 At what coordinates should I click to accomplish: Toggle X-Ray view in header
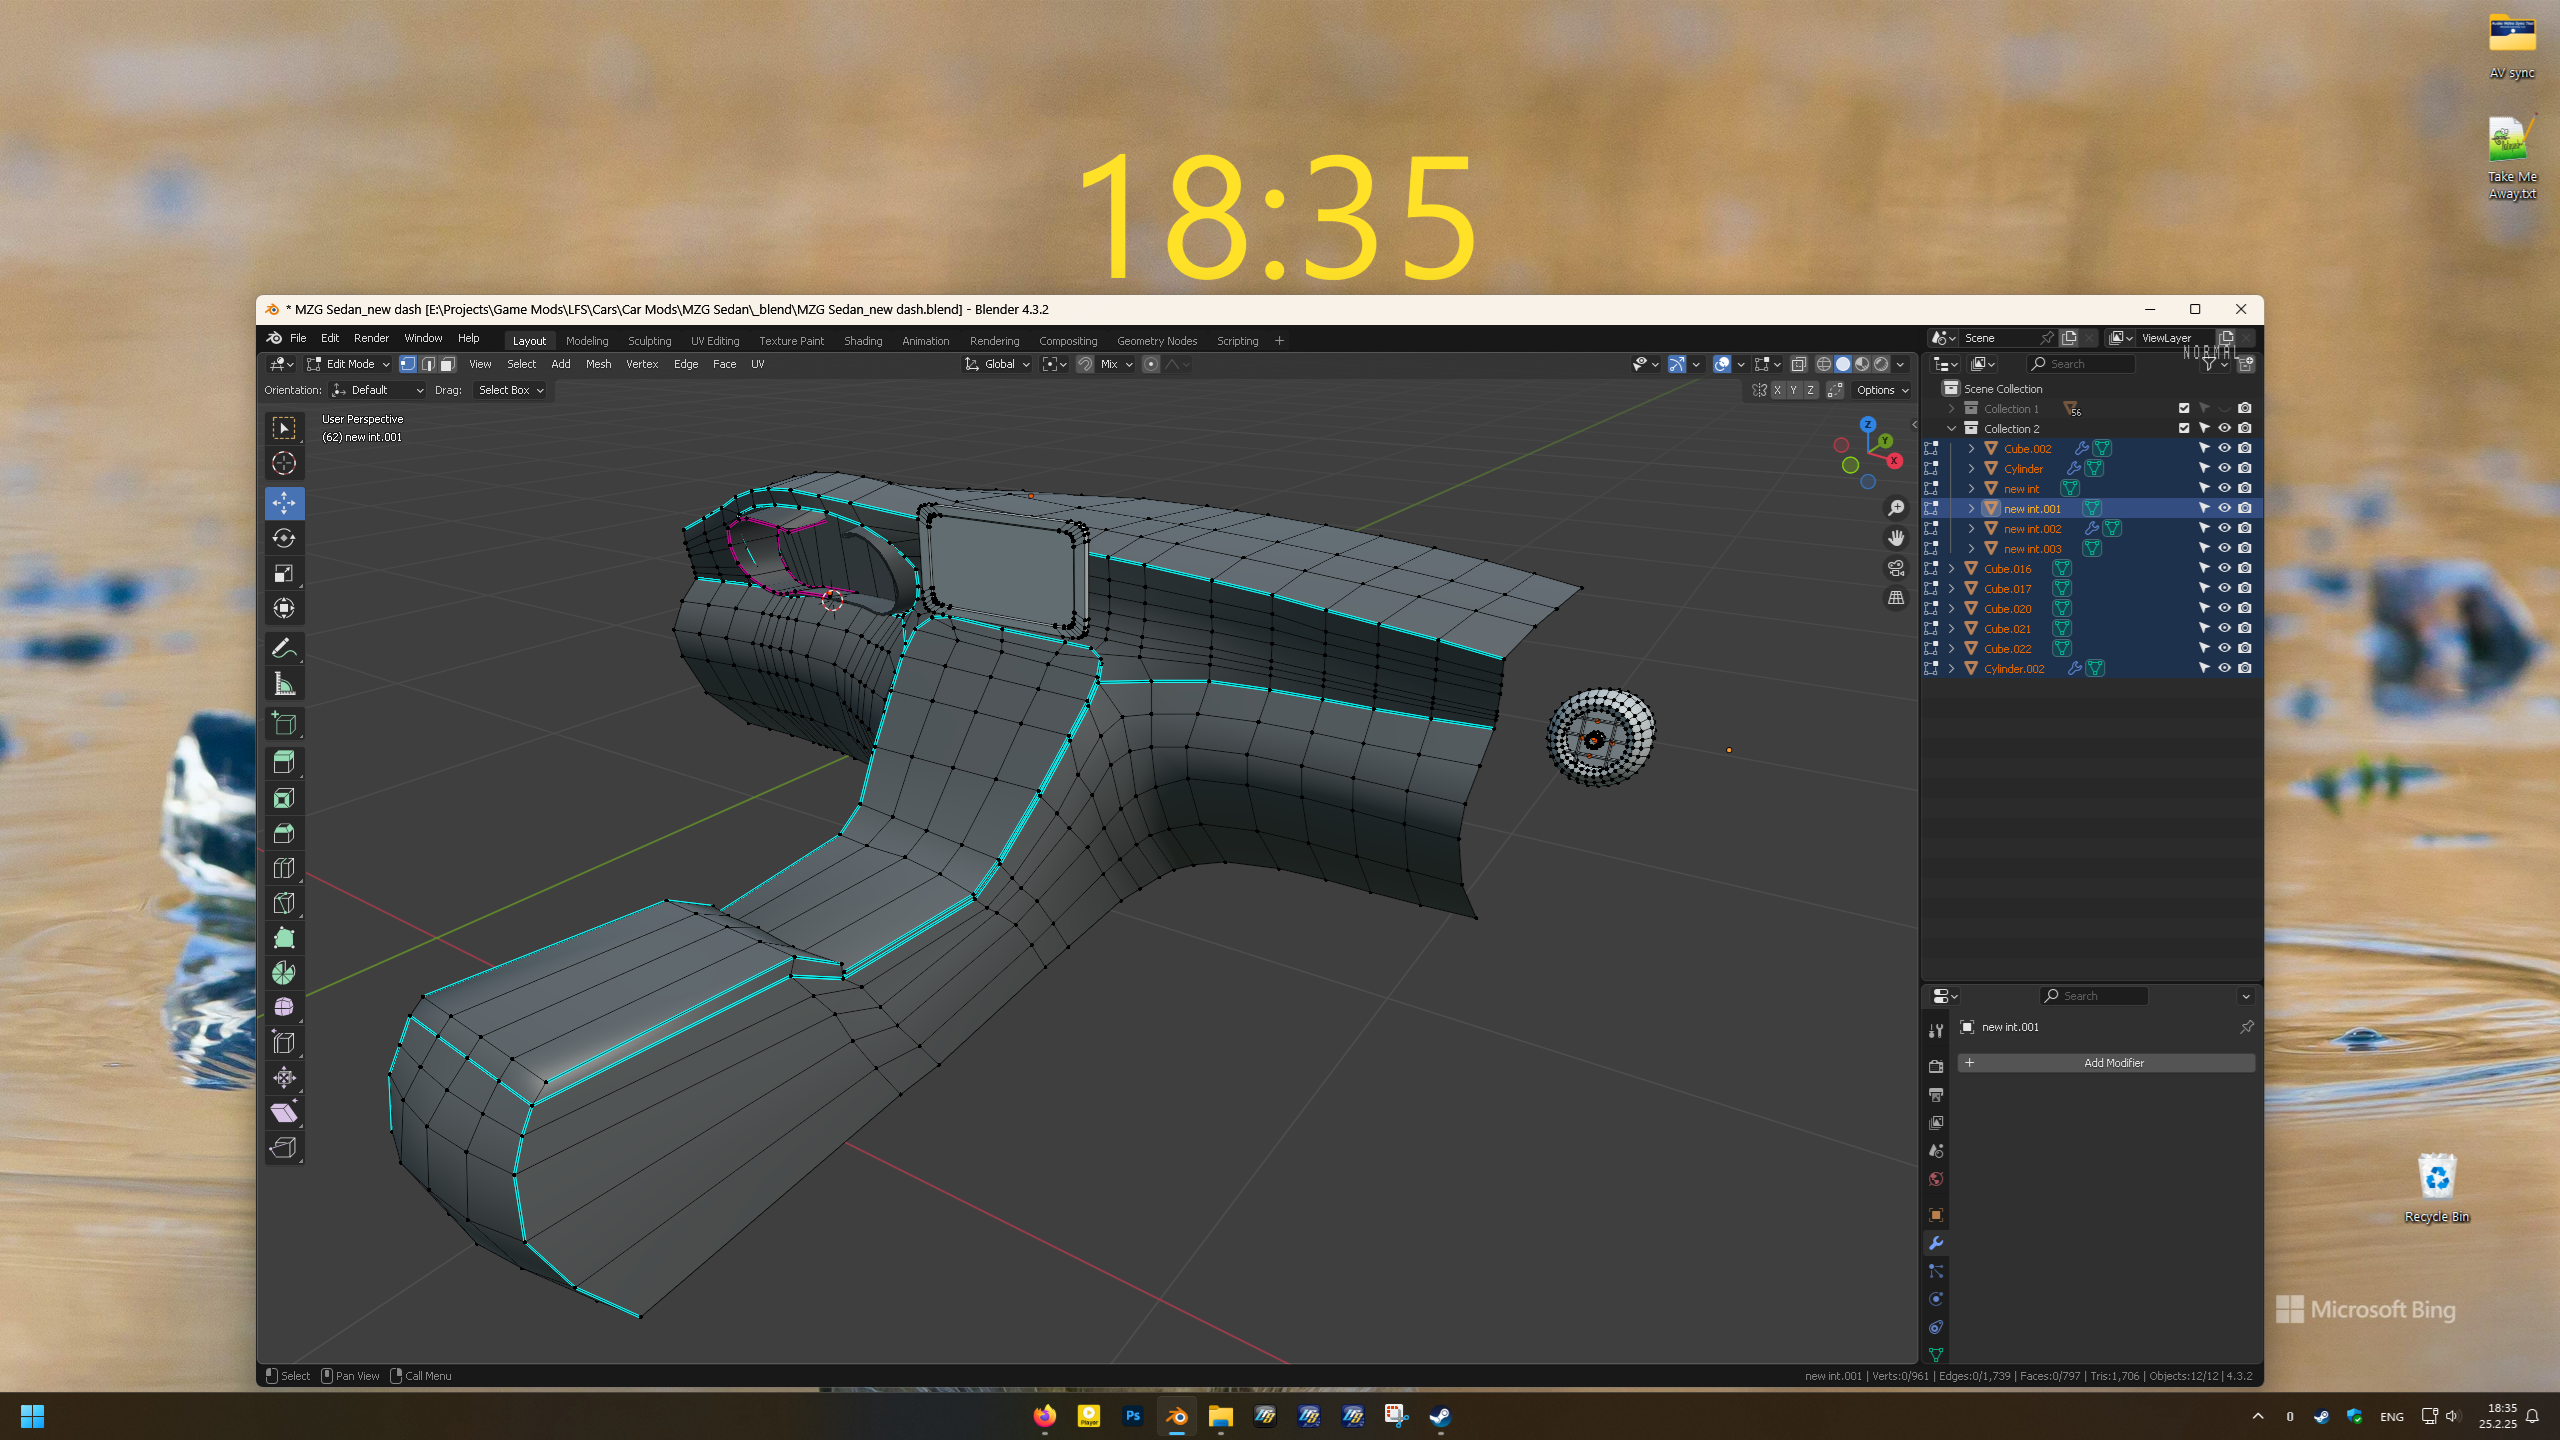1799,364
